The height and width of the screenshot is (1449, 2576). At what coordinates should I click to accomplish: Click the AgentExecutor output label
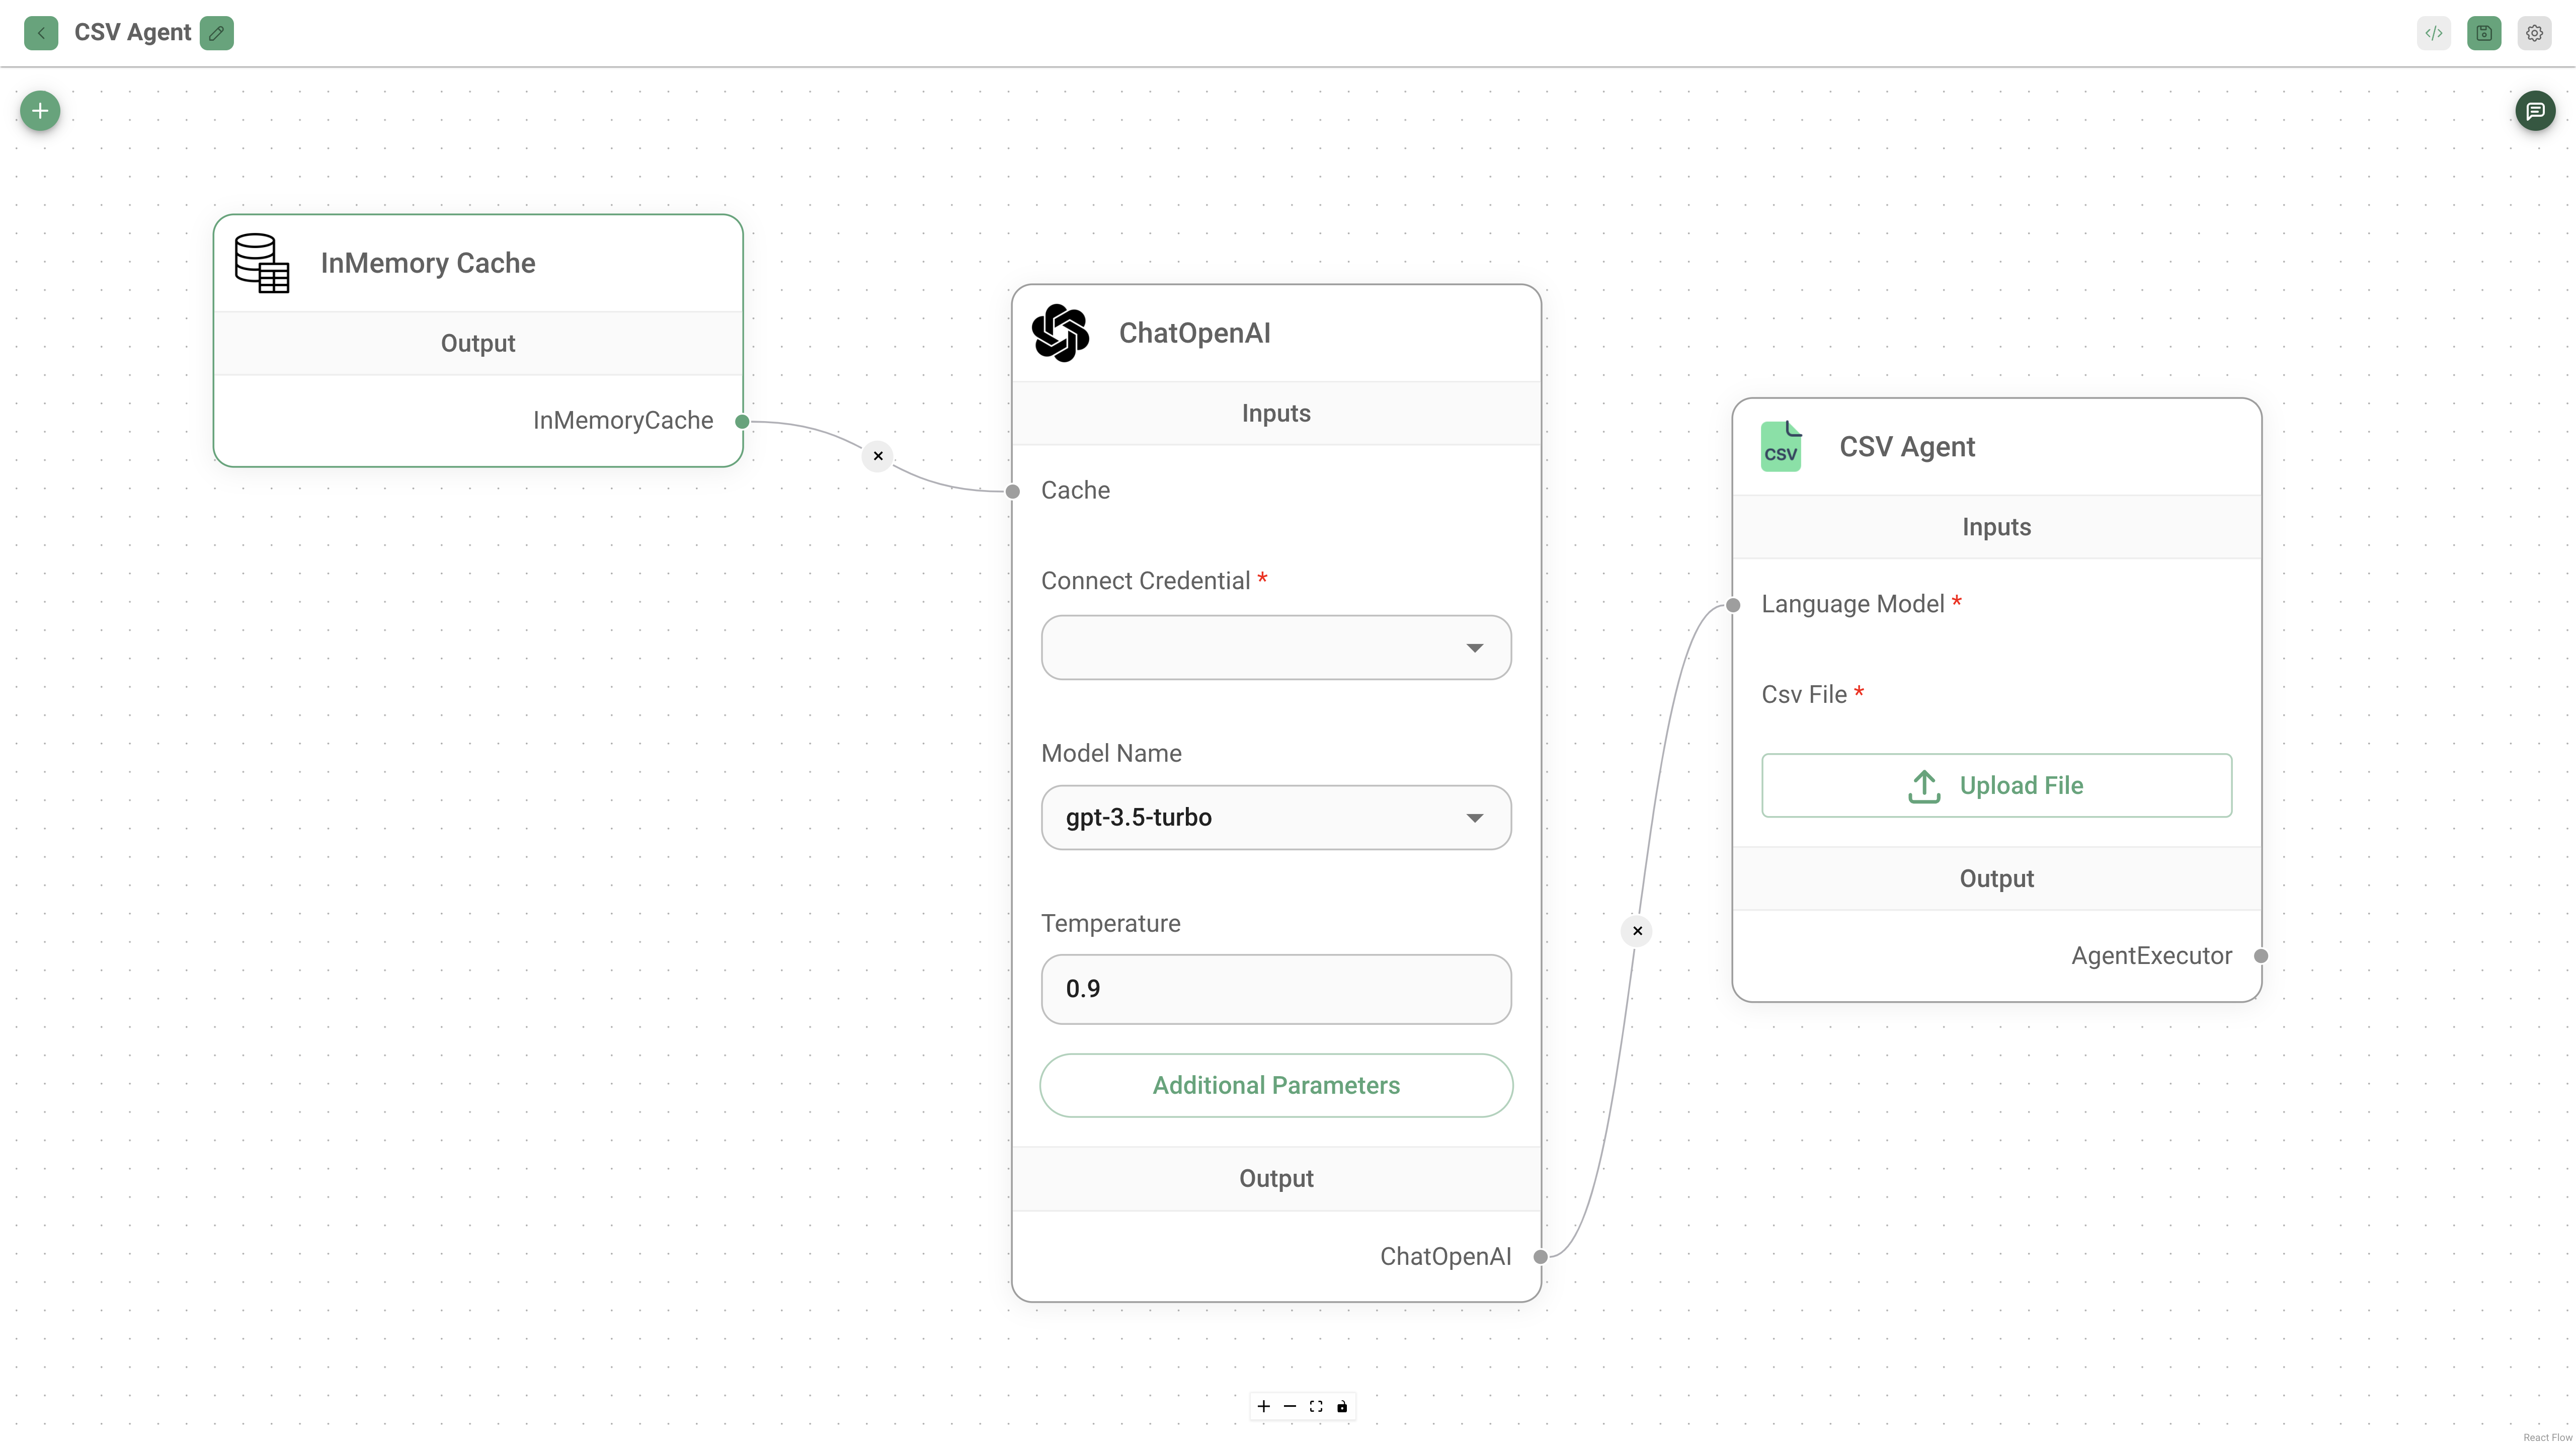pyautogui.click(x=2151, y=956)
